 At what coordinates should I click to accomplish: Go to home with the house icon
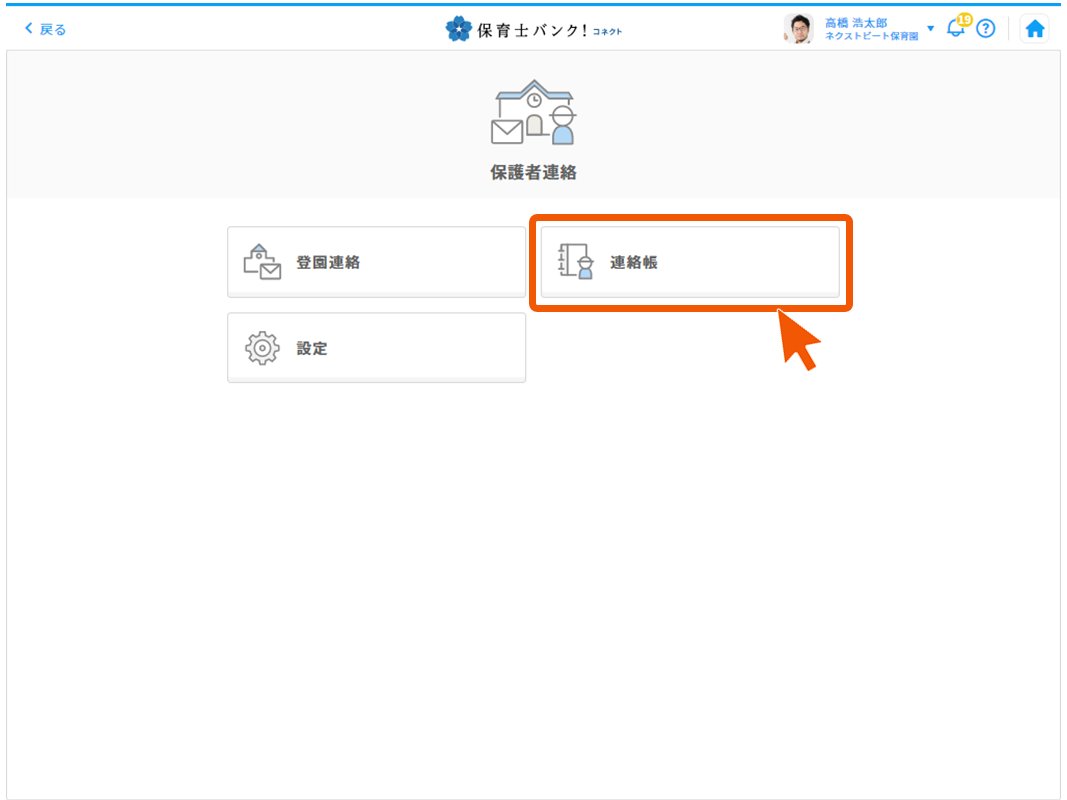pos(1035,29)
